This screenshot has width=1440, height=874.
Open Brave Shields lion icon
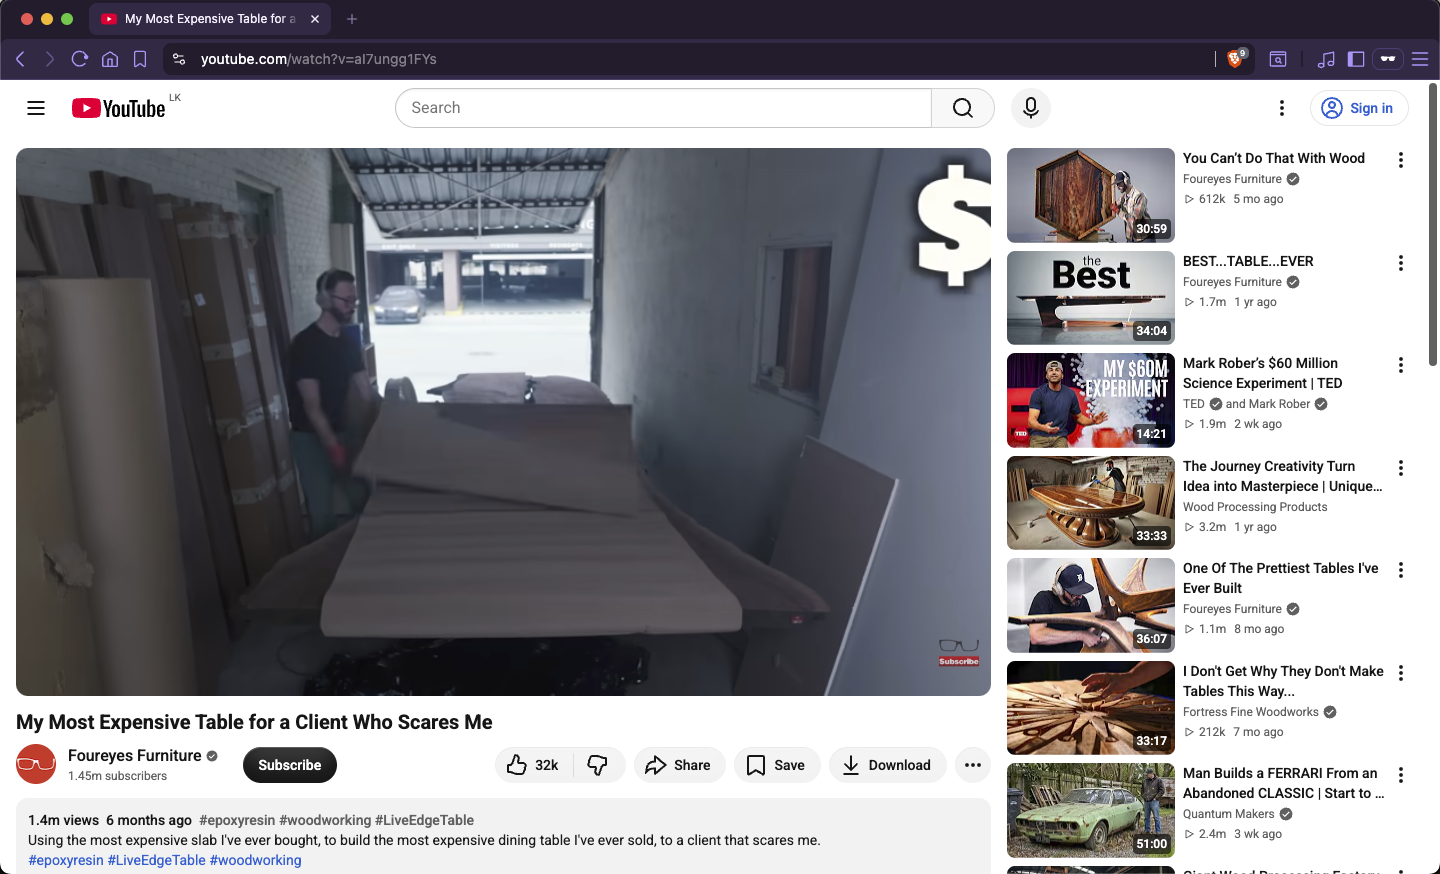point(1236,59)
